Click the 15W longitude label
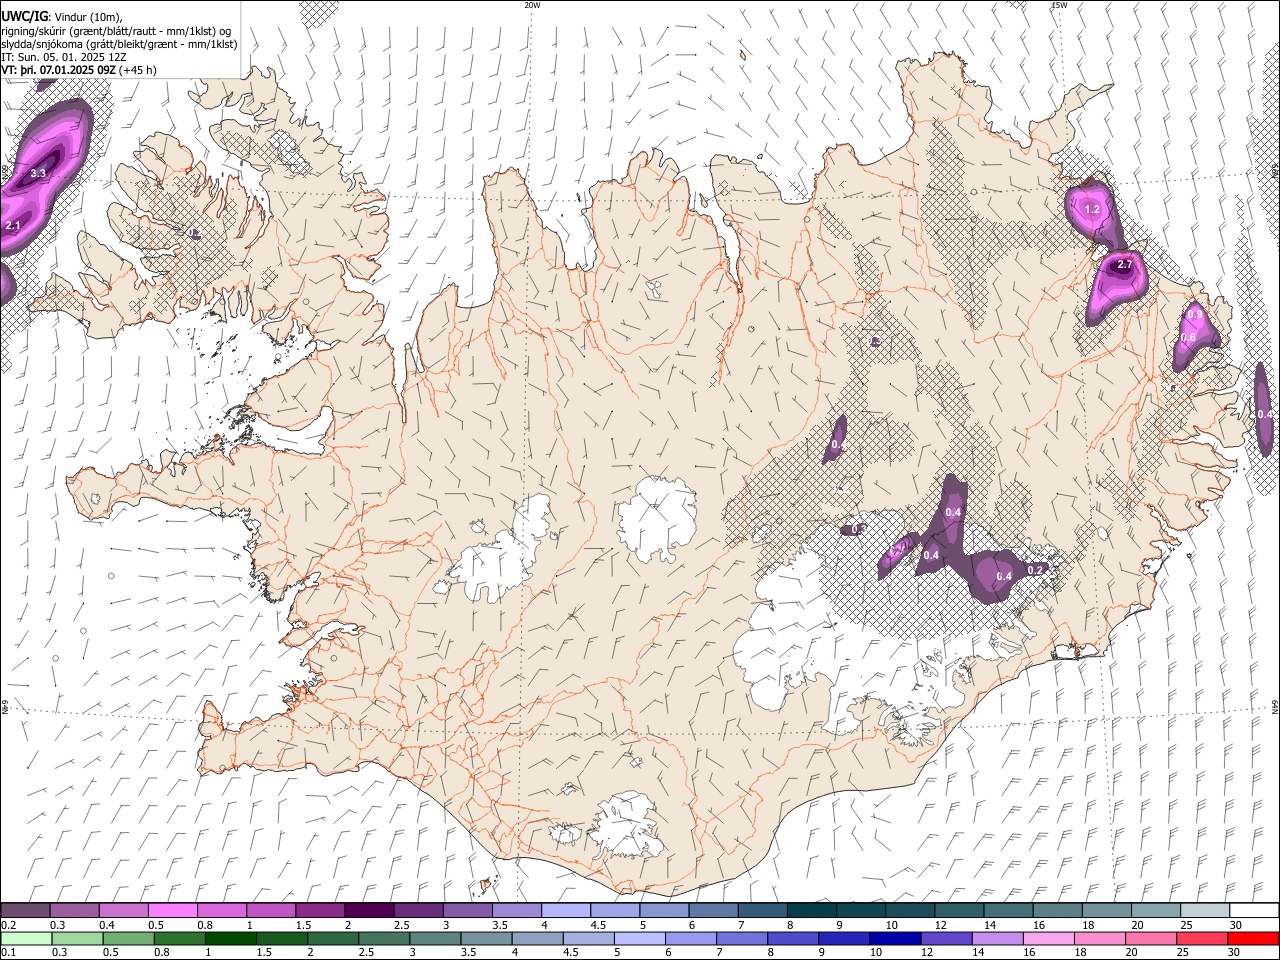1280x960 pixels. click(x=1059, y=5)
